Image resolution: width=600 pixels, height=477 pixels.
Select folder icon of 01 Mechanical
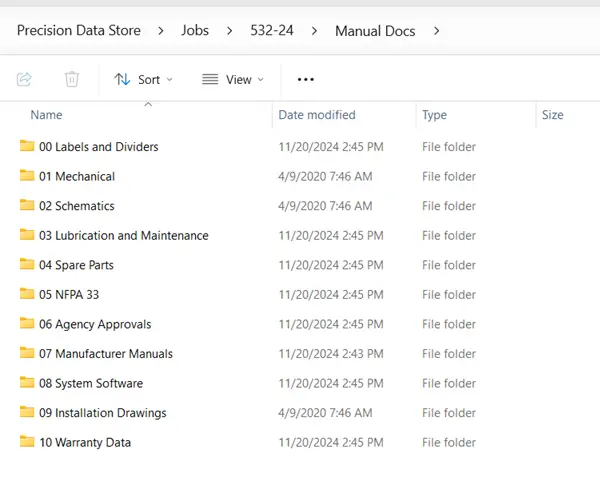click(x=27, y=175)
